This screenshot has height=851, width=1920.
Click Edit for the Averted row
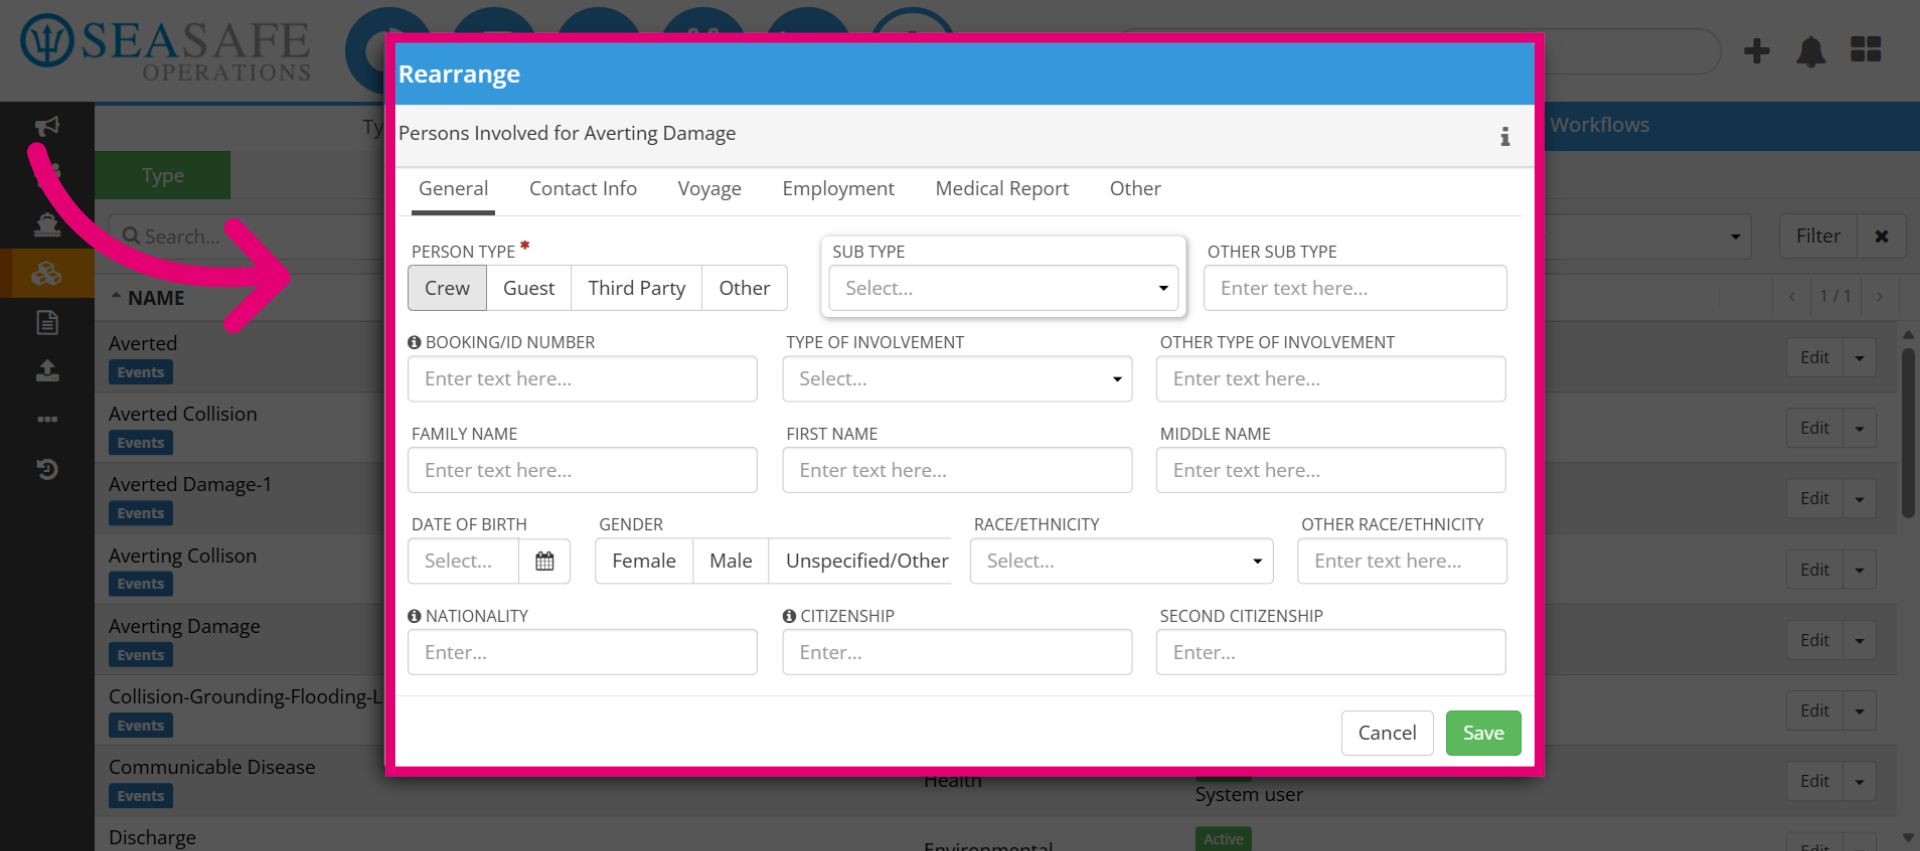[x=1814, y=358]
